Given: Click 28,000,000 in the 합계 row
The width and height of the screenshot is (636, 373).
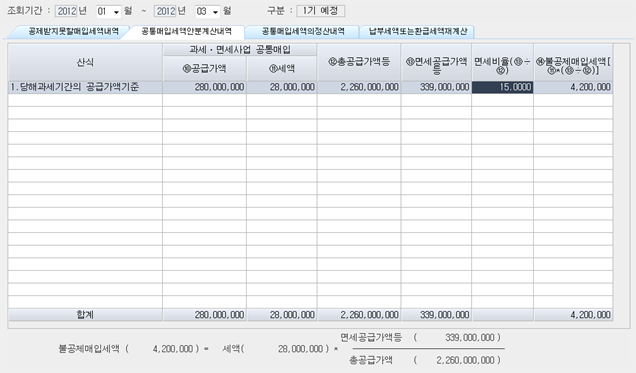Looking at the screenshot, I should [282, 315].
